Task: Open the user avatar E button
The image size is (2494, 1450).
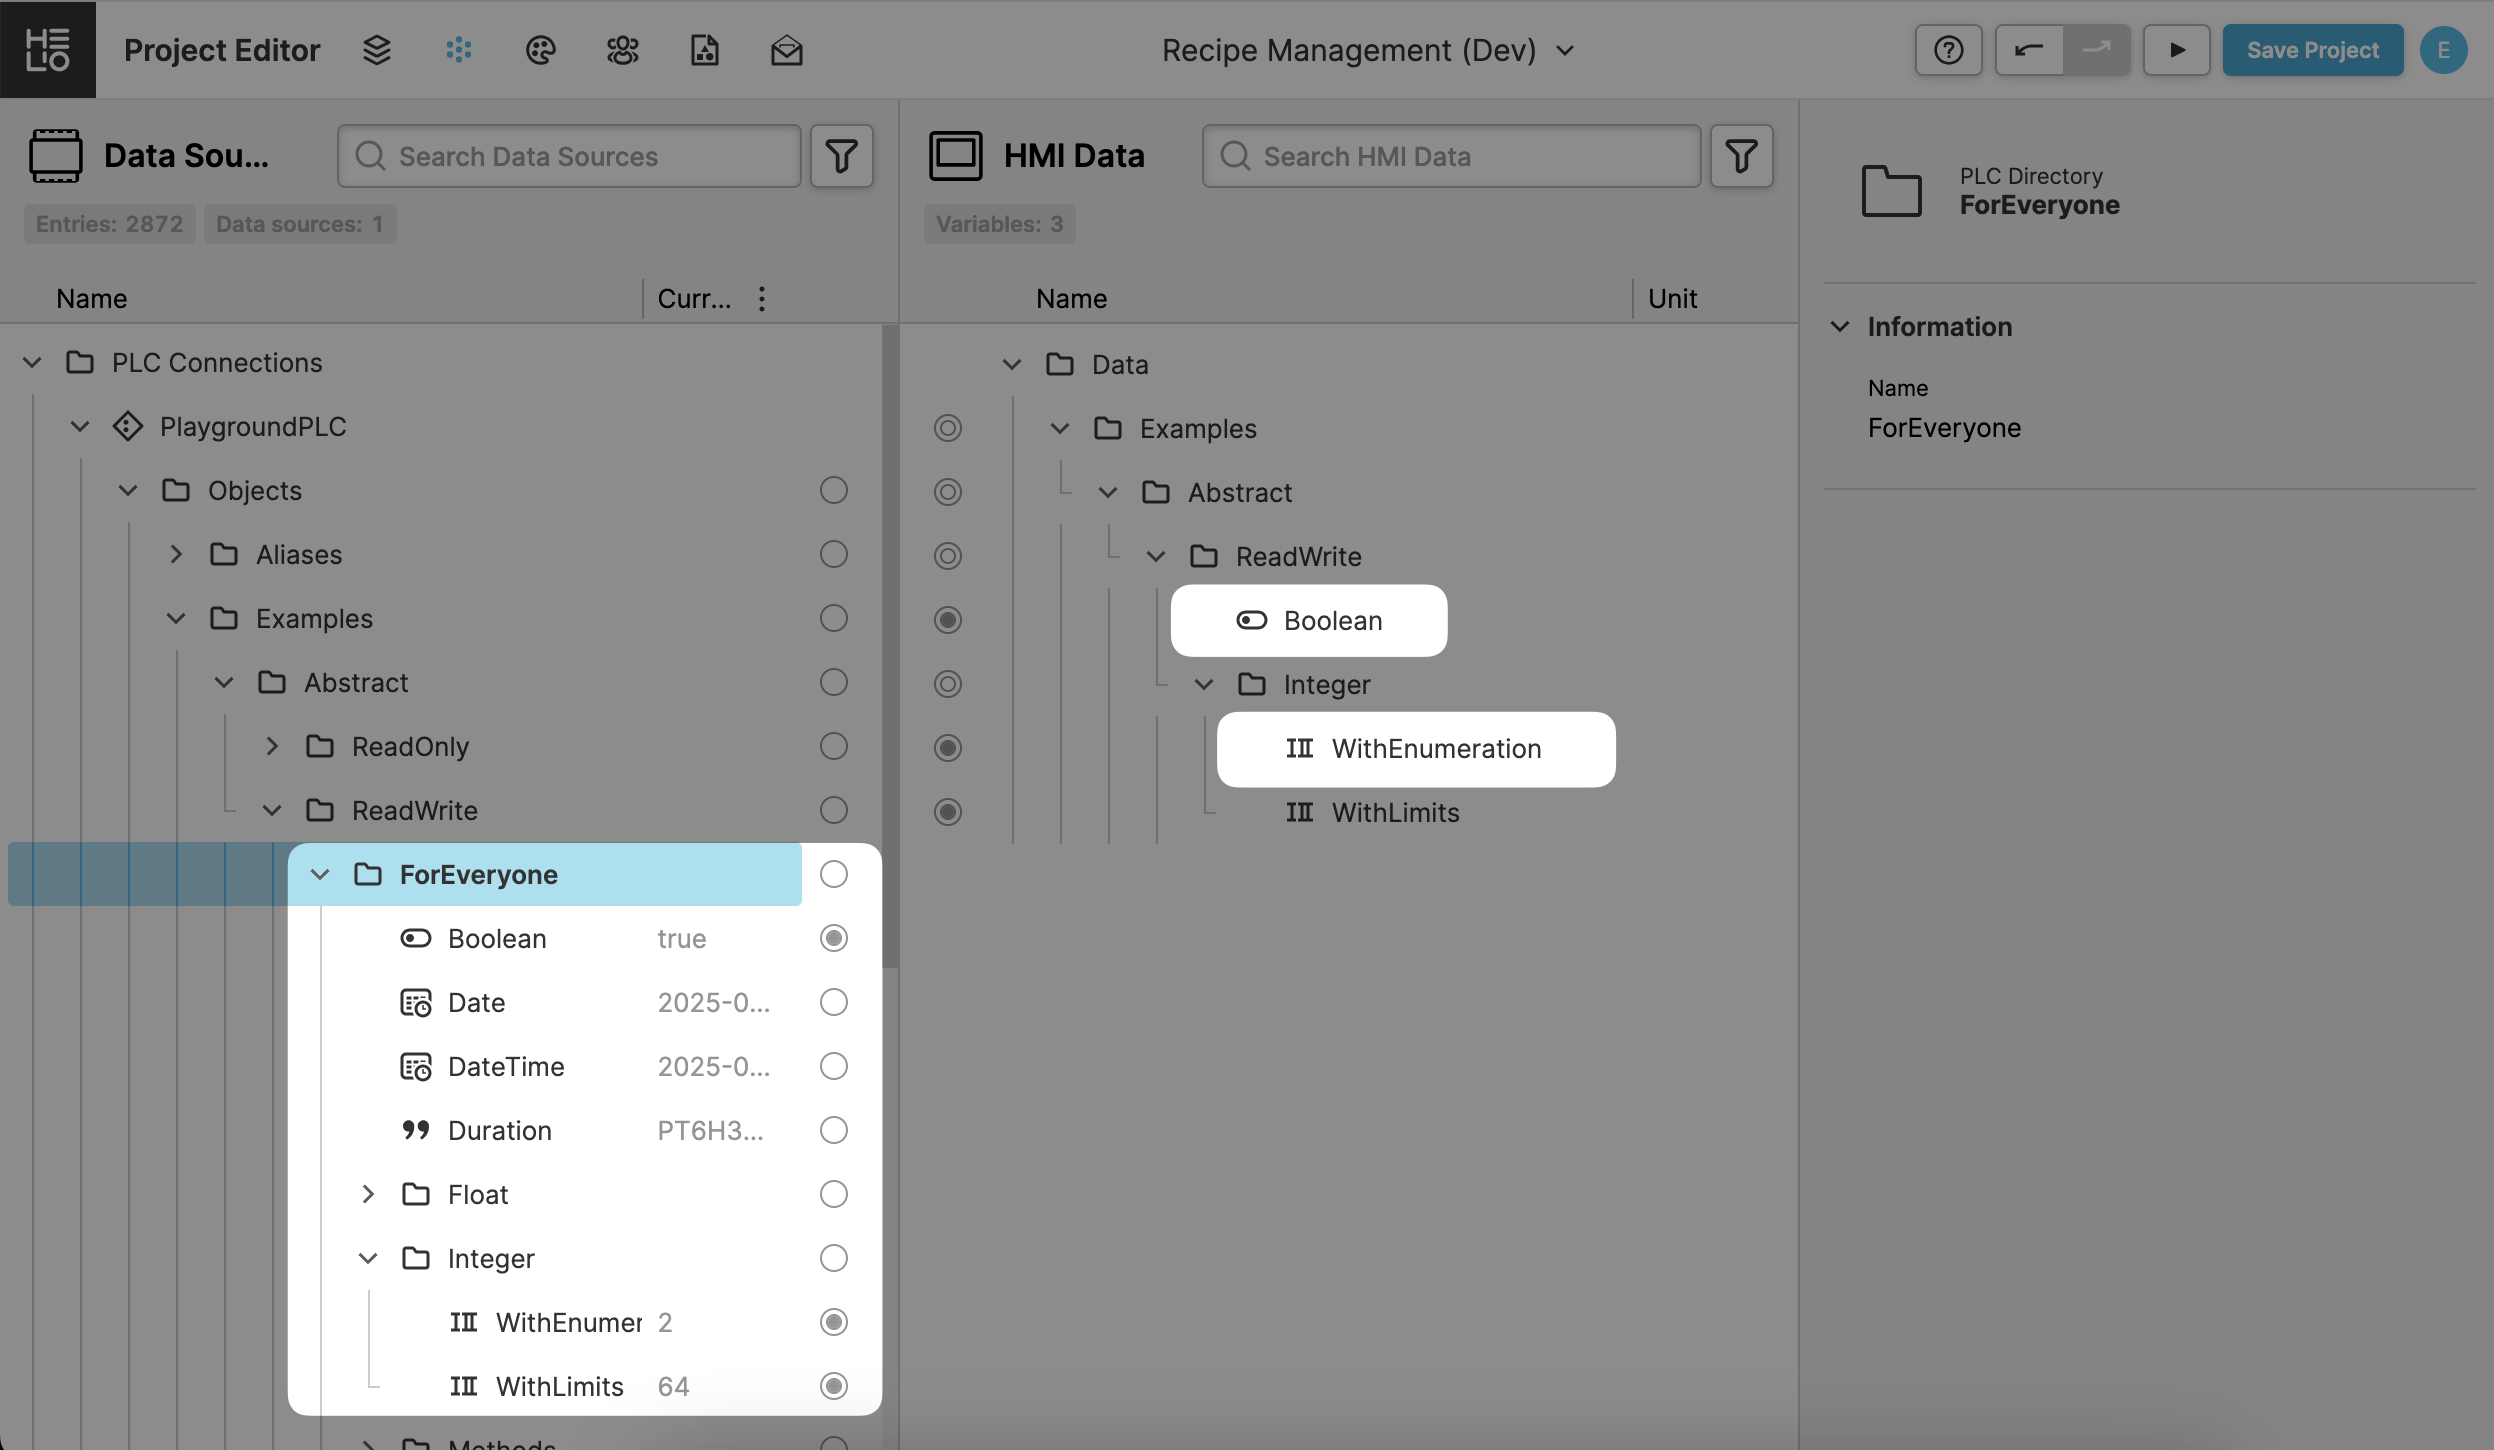Action: tap(2443, 50)
